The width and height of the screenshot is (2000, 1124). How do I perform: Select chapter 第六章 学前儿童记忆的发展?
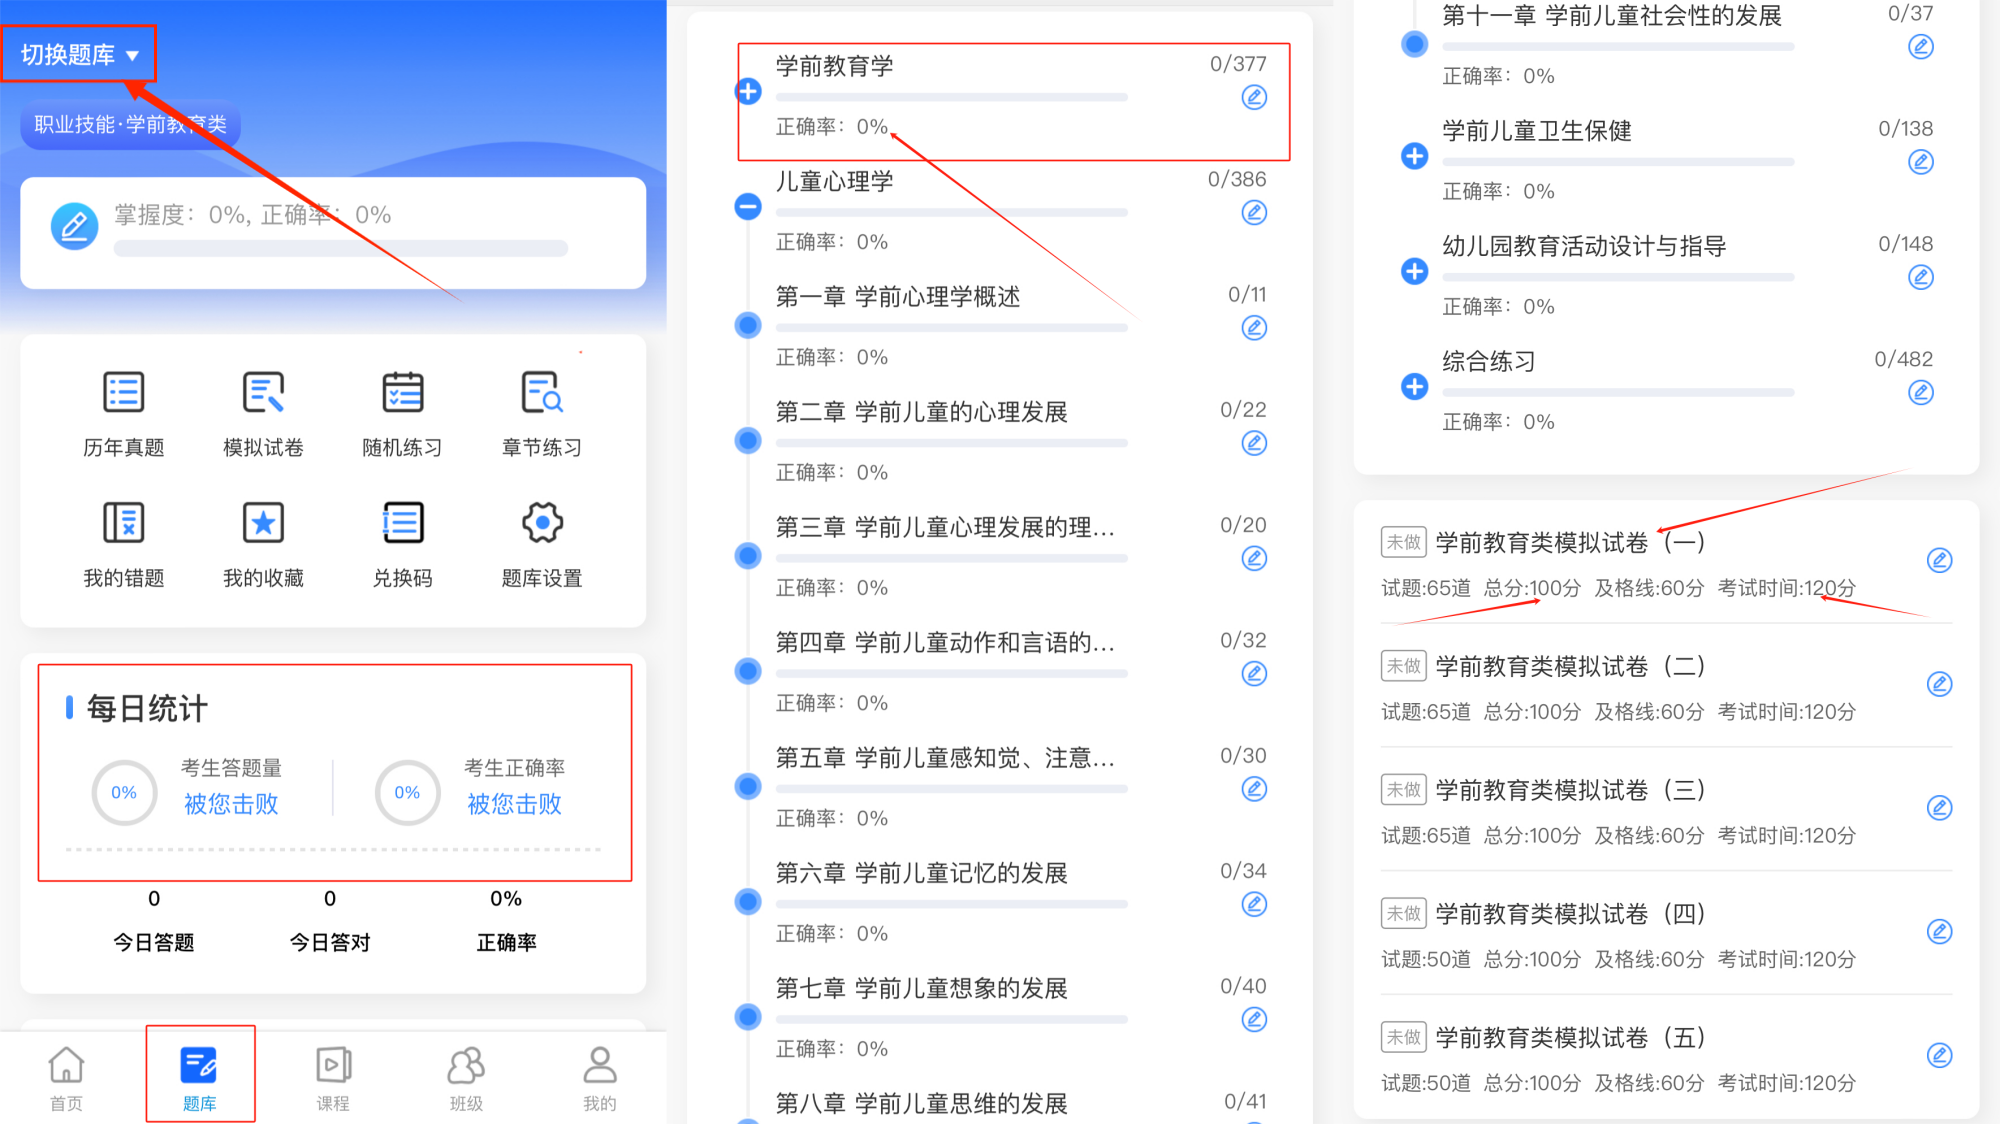click(x=921, y=873)
